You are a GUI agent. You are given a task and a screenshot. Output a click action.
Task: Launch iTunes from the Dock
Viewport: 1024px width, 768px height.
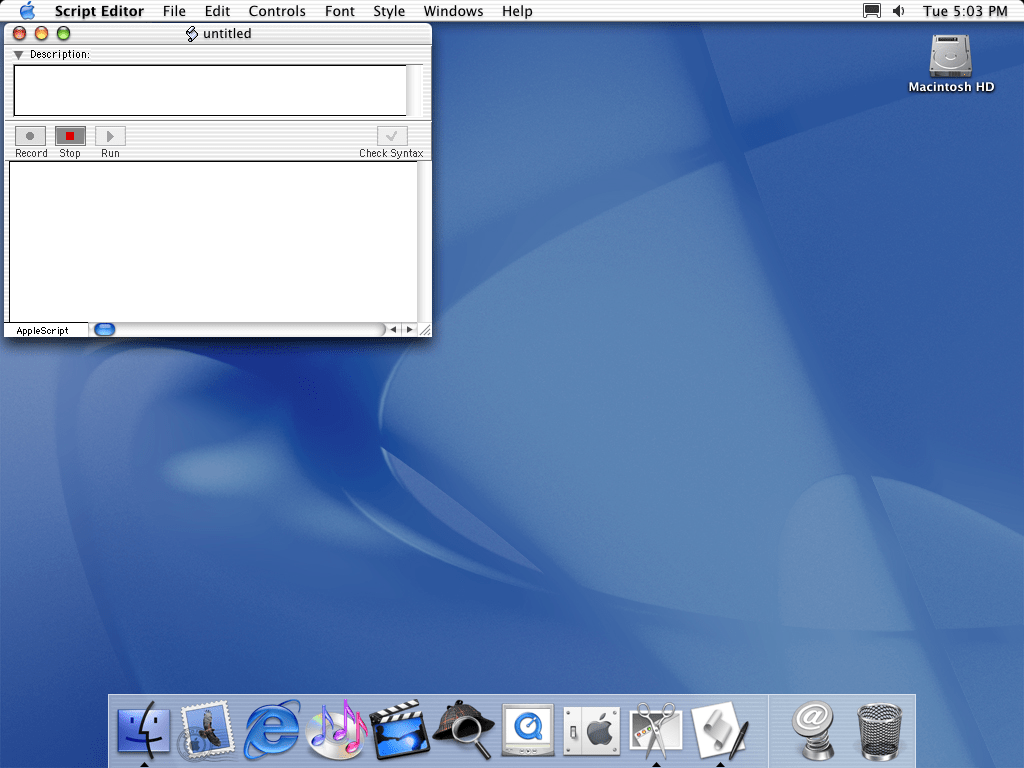[x=335, y=730]
